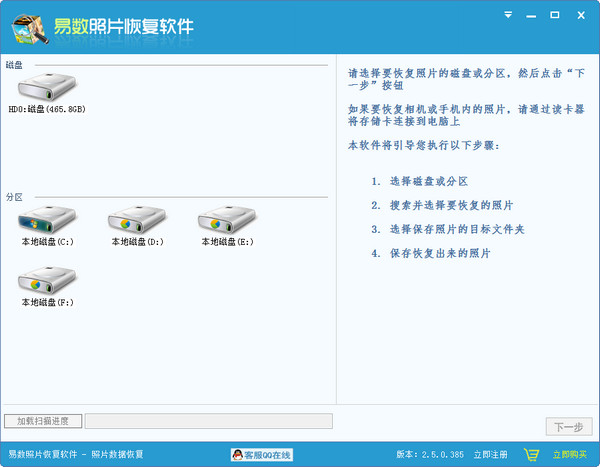This screenshot has height=467, width=600.
Task: Select local disk C: drive icon
Action: pyautogui.click(x=47, y=218)
